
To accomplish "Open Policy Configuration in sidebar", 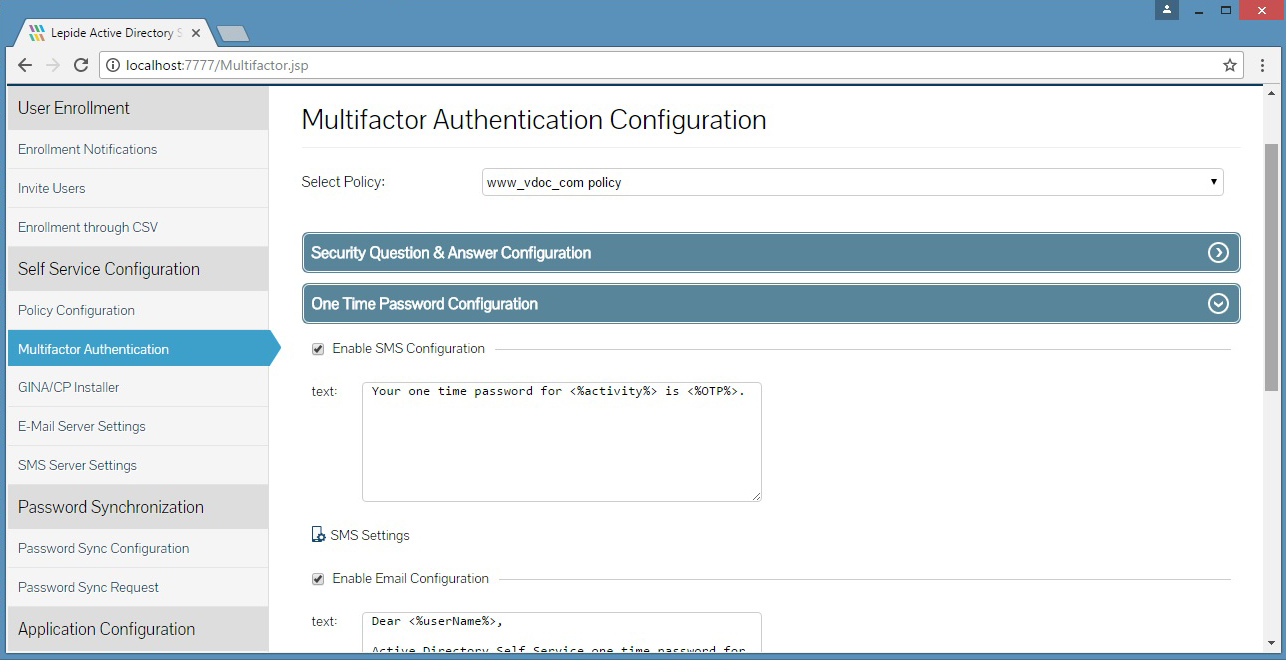I will [x=76, y=310].
